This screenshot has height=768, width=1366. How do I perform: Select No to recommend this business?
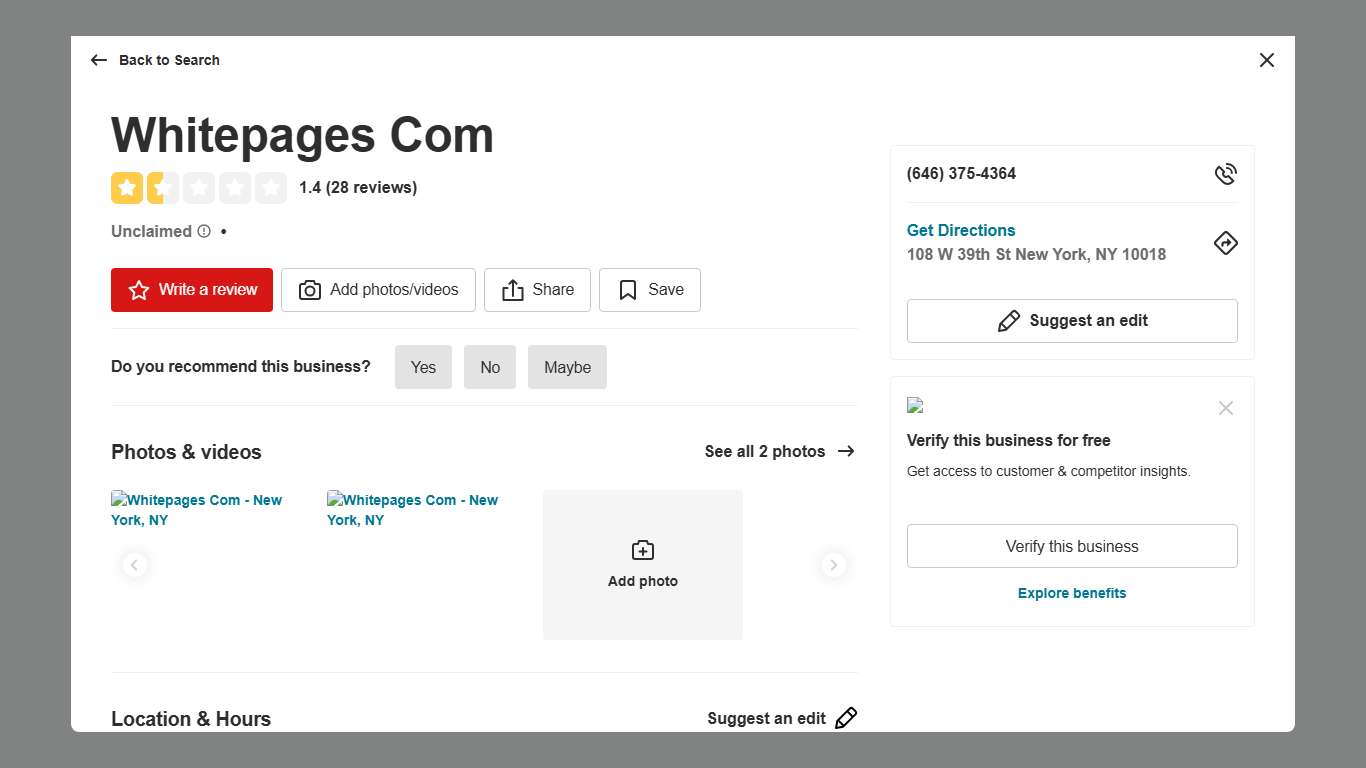coord(489,367)
